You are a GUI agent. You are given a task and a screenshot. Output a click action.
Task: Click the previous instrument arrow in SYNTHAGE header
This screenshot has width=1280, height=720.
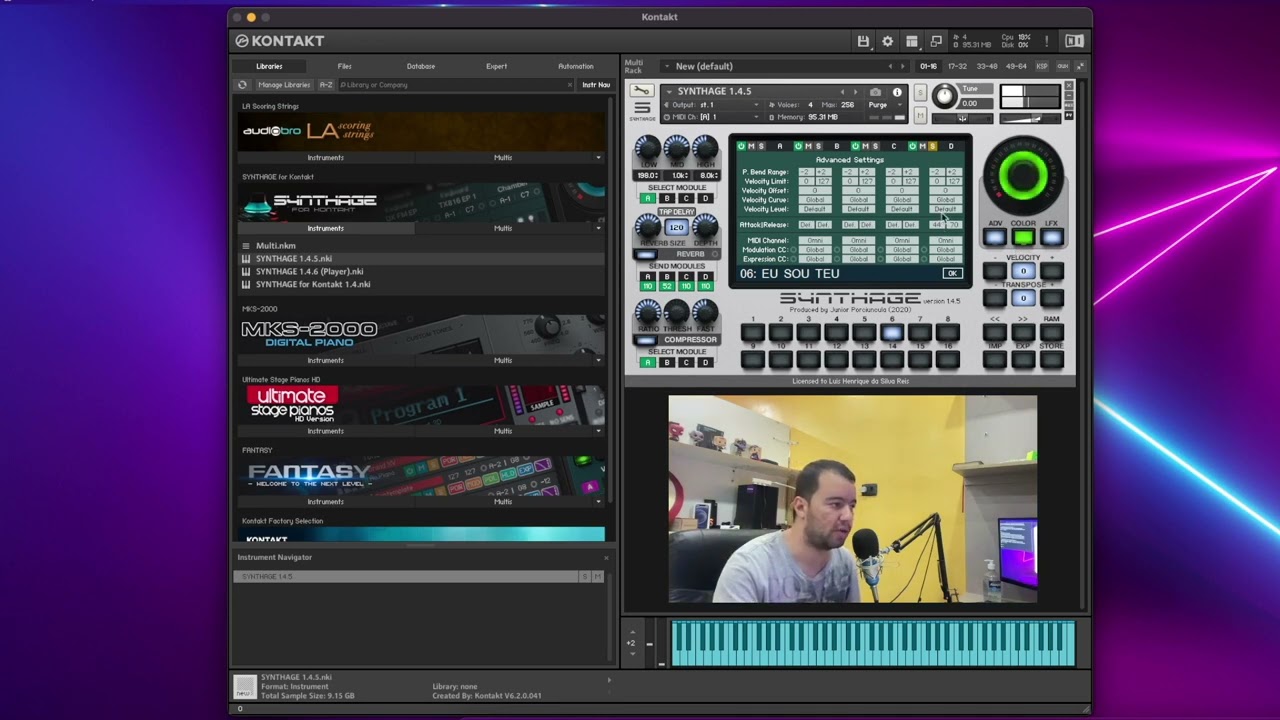[x=842, y=92]
